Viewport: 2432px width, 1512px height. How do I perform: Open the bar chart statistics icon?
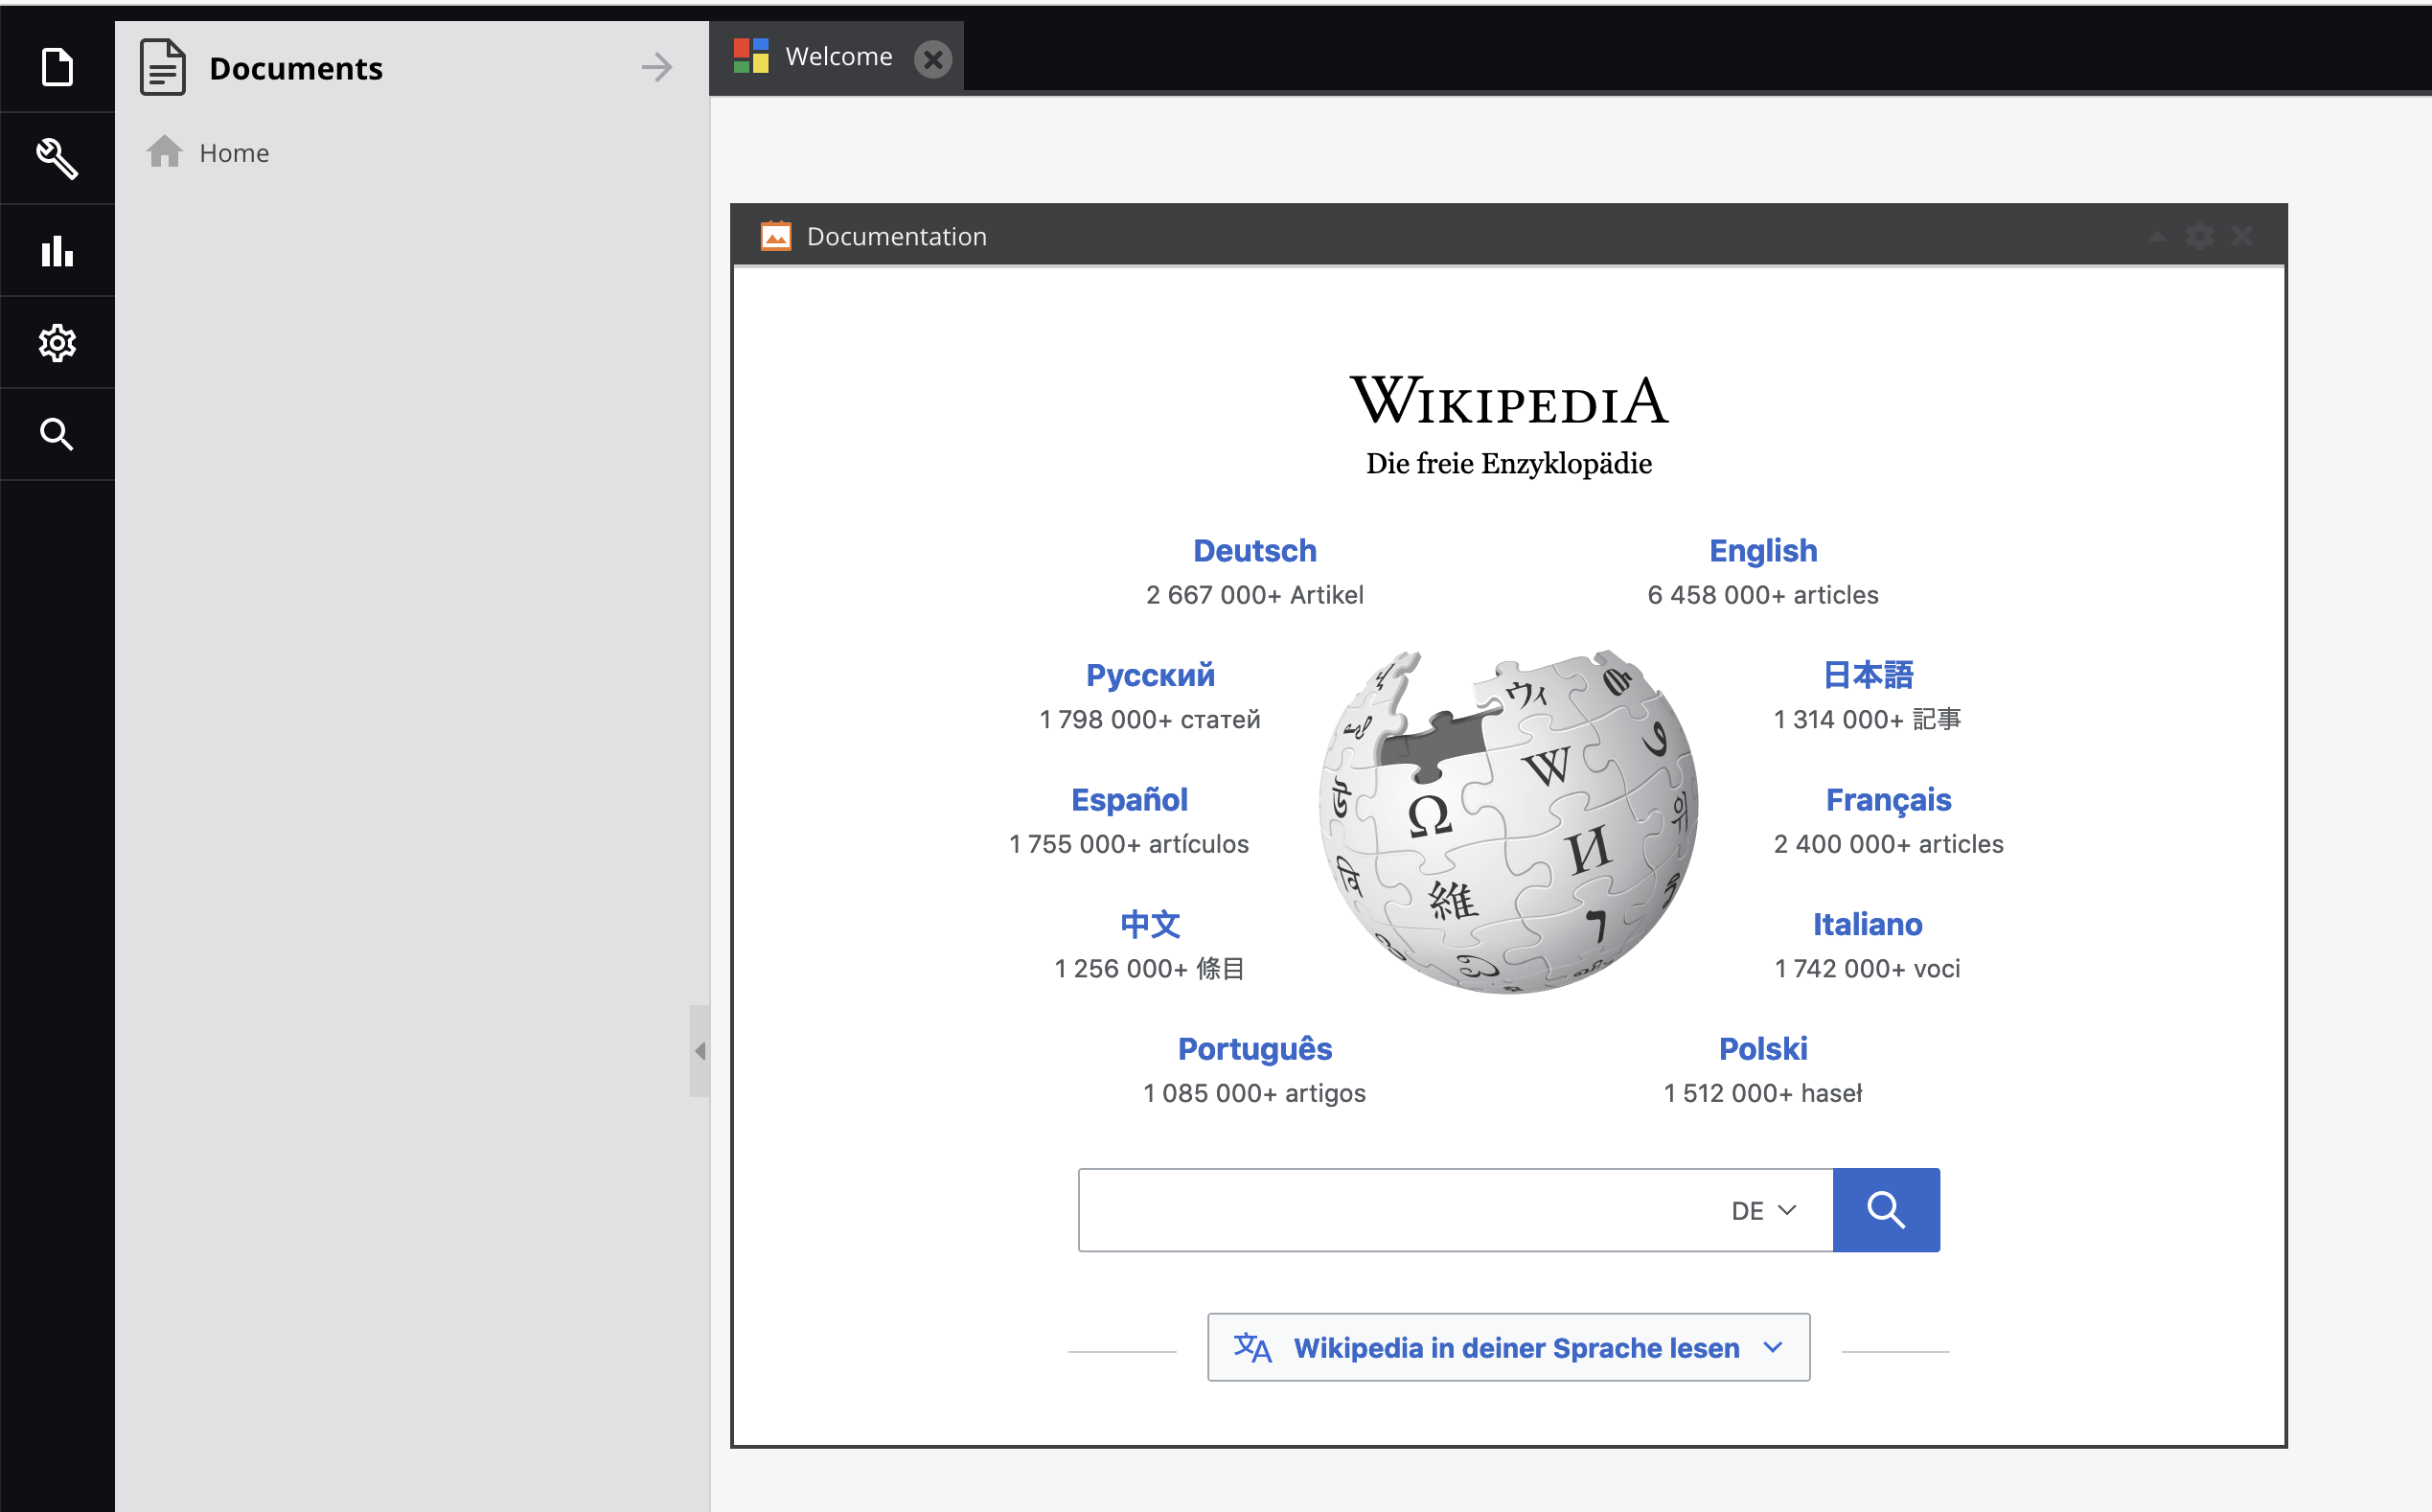(x=57, y=250)
